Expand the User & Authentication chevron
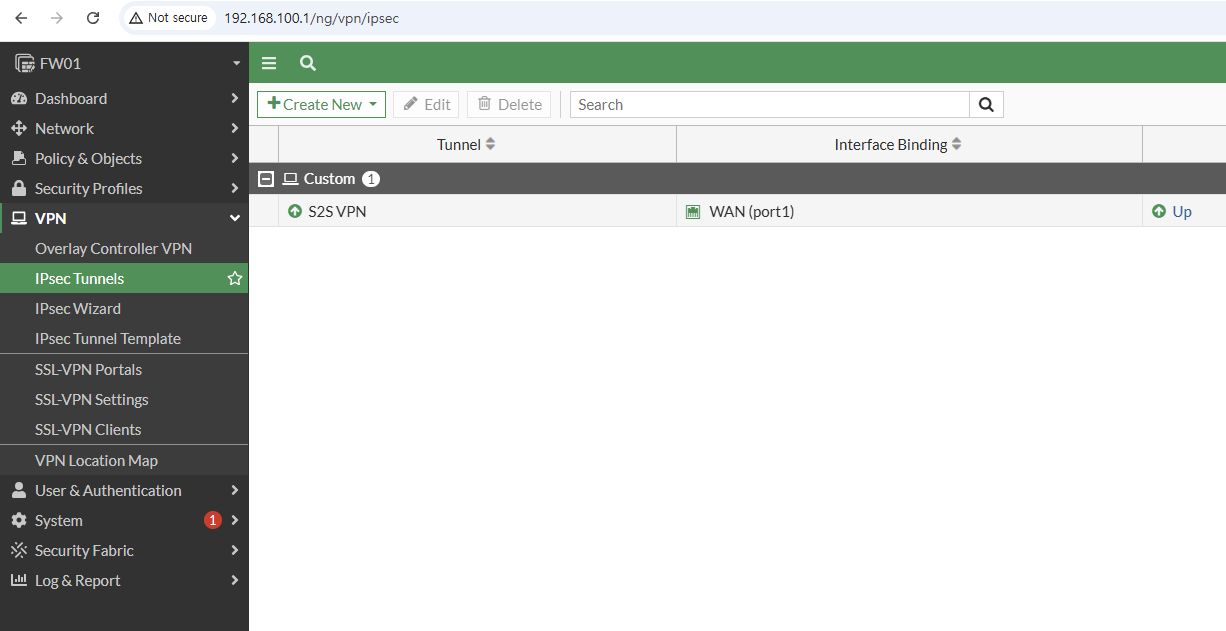Viewport: 1226px width, 631px height. pyautogui.click(x=235, y=490)
